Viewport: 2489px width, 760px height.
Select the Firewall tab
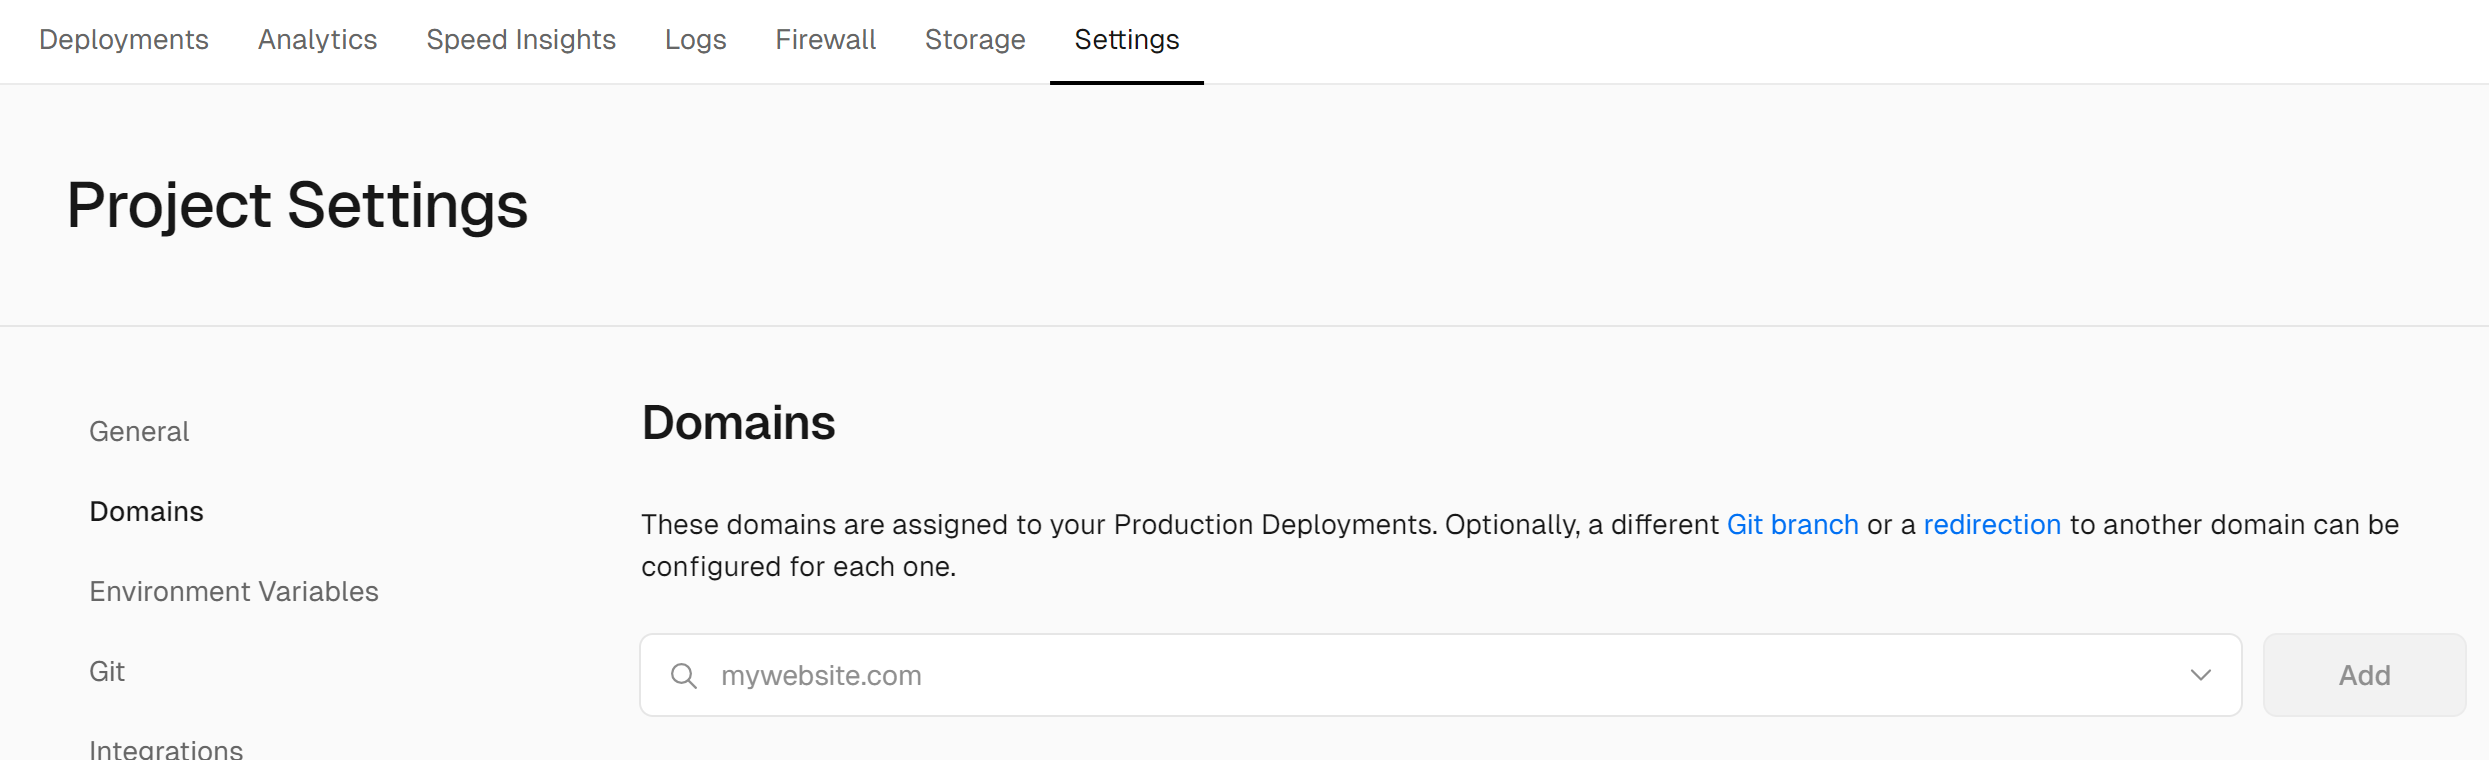[825, 40]
